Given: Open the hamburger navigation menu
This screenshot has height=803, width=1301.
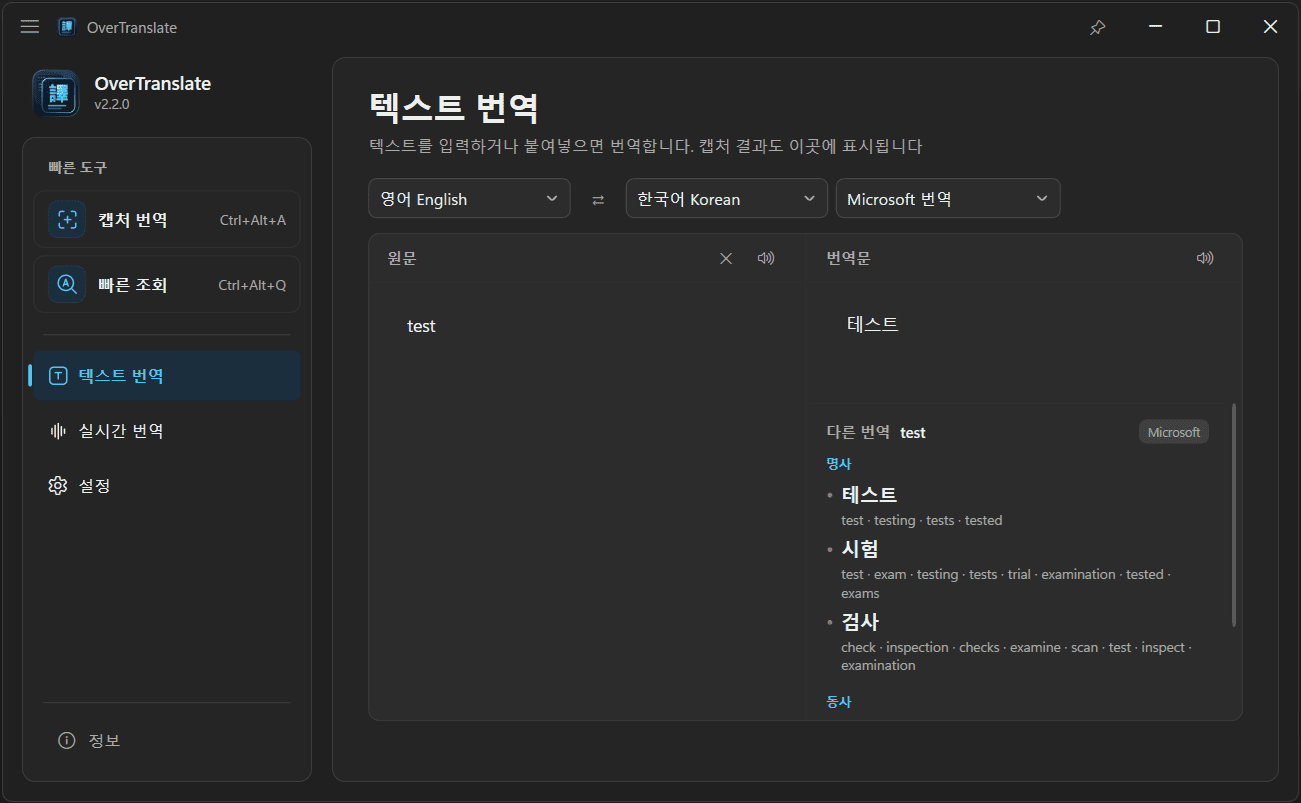Looking at the screenshot, I should pyautogui.click(x=30, y=27).
